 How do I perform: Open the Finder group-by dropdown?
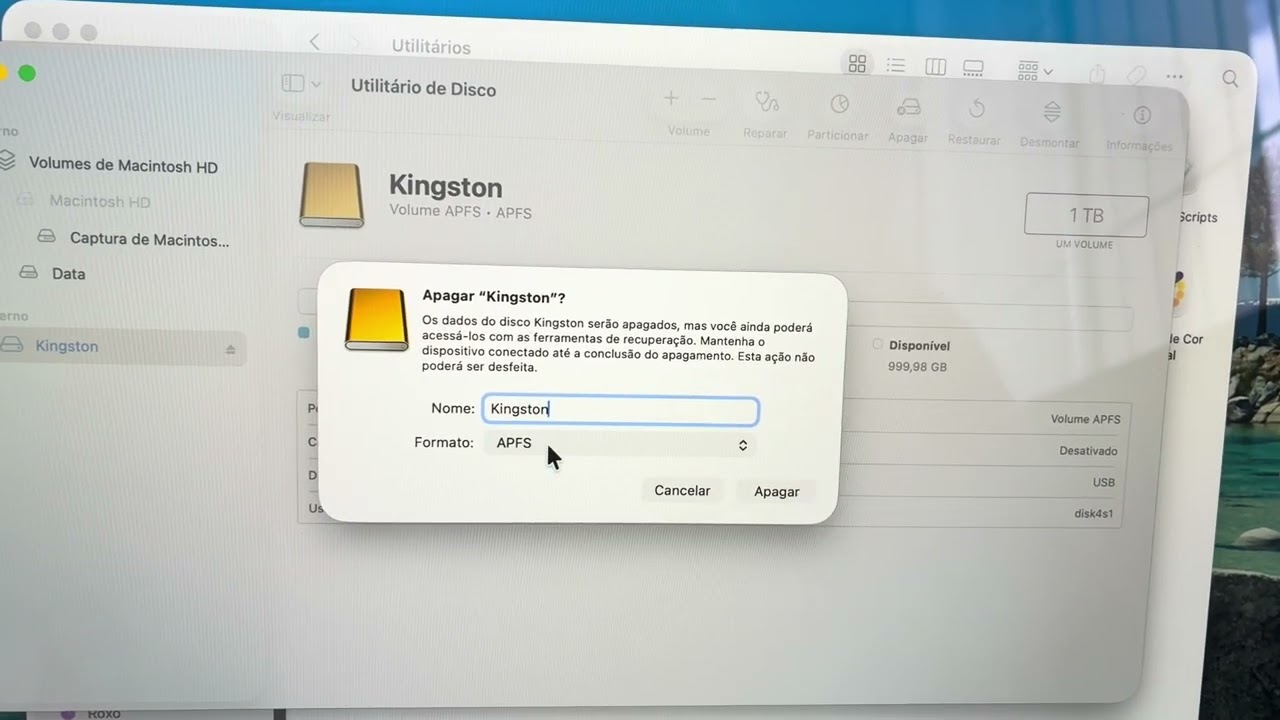click(1035, 71)
